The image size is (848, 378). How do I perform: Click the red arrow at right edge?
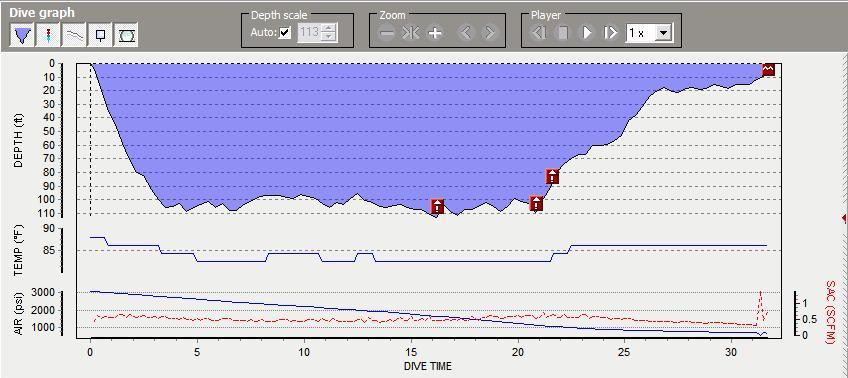(x=845, y=218)
